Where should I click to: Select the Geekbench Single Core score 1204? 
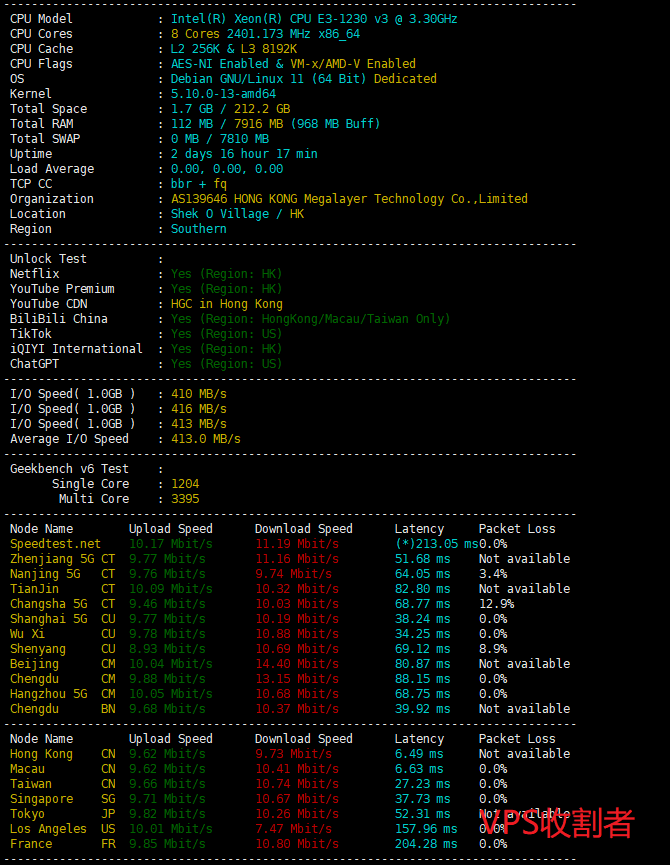coord(185,484)
